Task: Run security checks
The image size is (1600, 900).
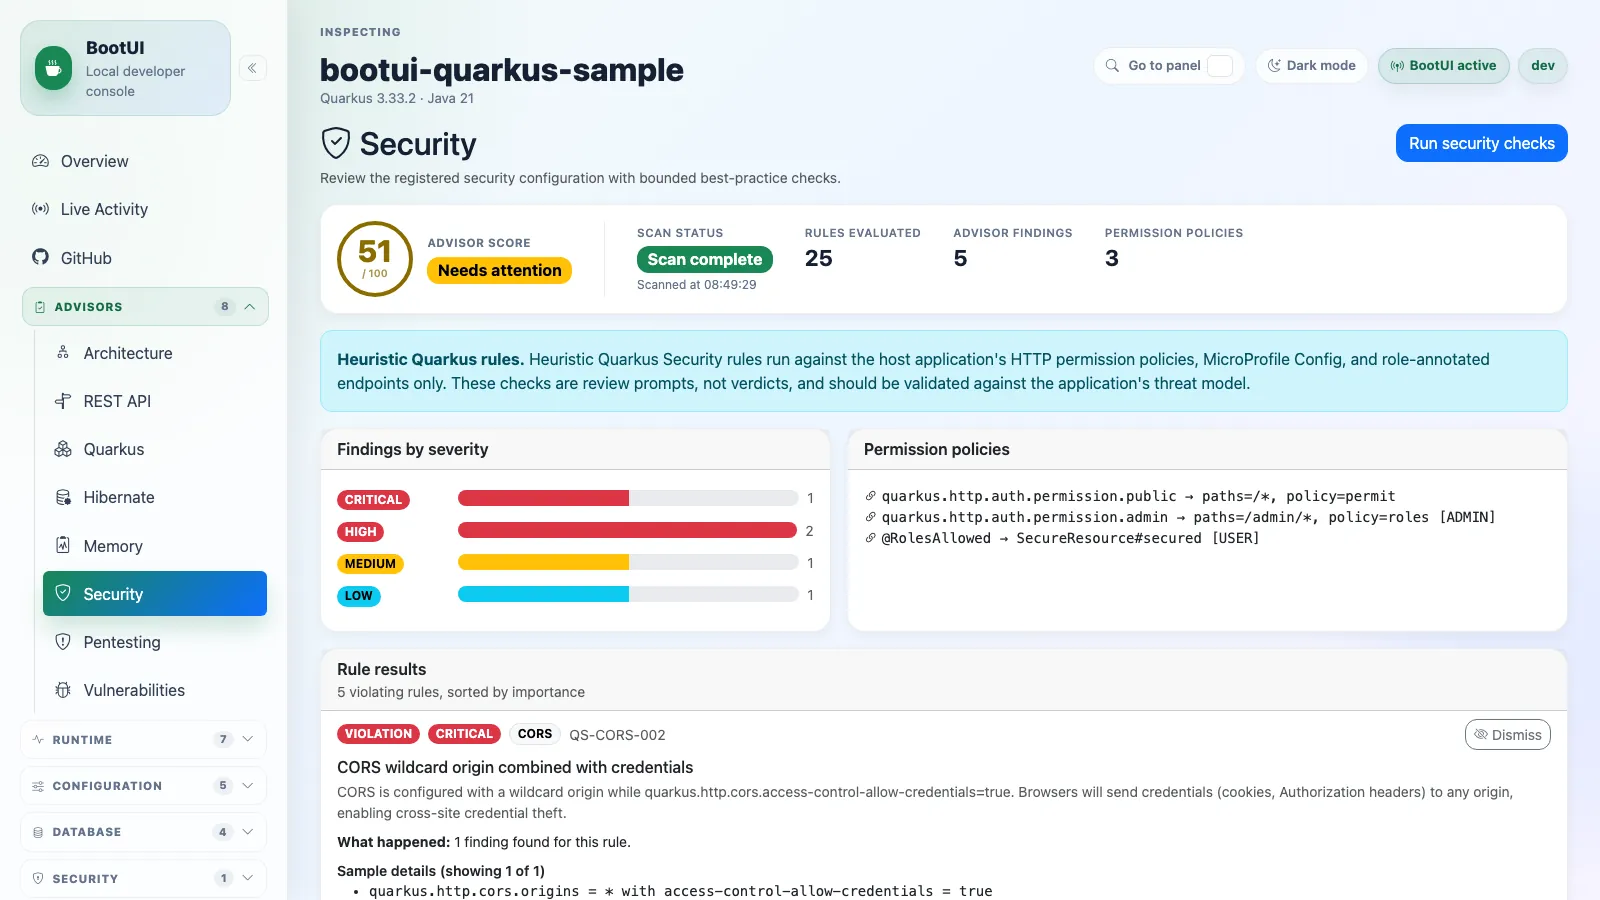Action: [1481, 143]
